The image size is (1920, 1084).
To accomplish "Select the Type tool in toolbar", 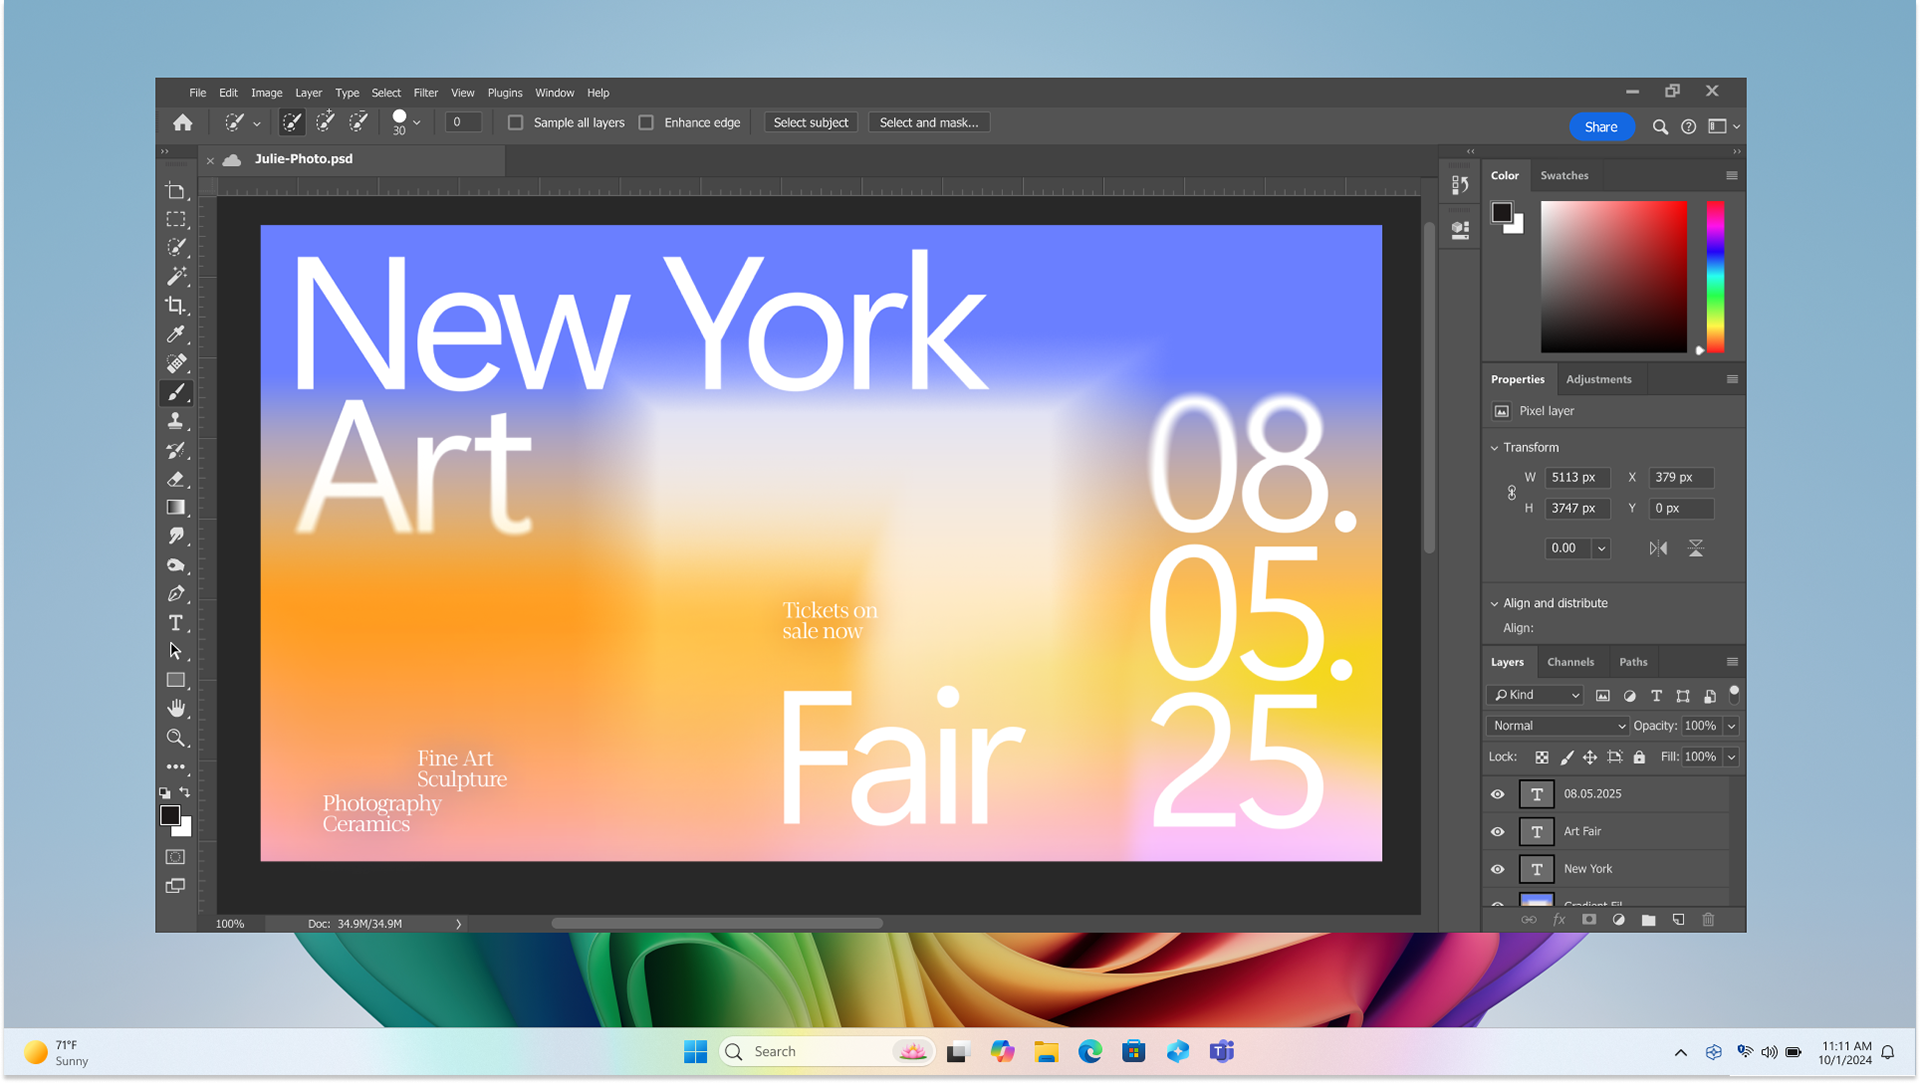I will tap(176, 622).
